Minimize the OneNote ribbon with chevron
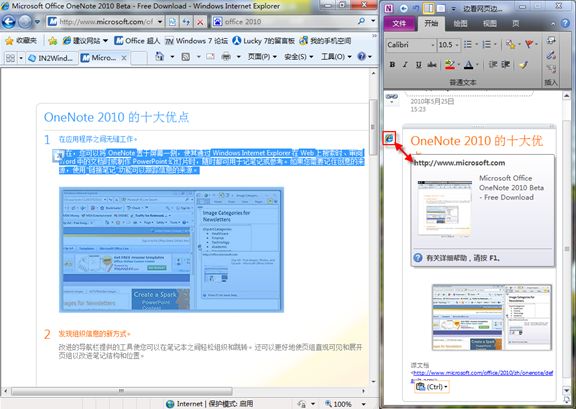Image resolution: width=576 pixels, height=409 pixels. [553, 24]
